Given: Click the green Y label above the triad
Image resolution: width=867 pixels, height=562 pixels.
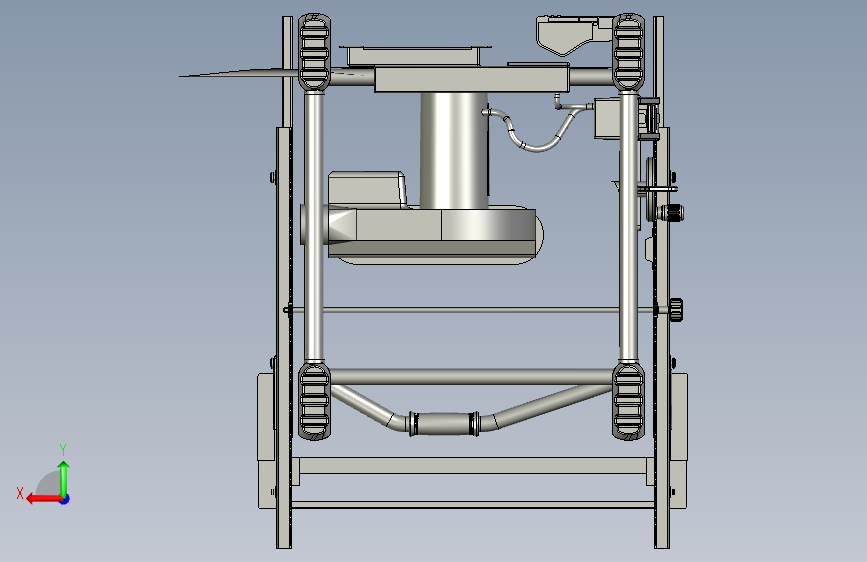Looking at the screenshot, I should [x=63, y=449].
